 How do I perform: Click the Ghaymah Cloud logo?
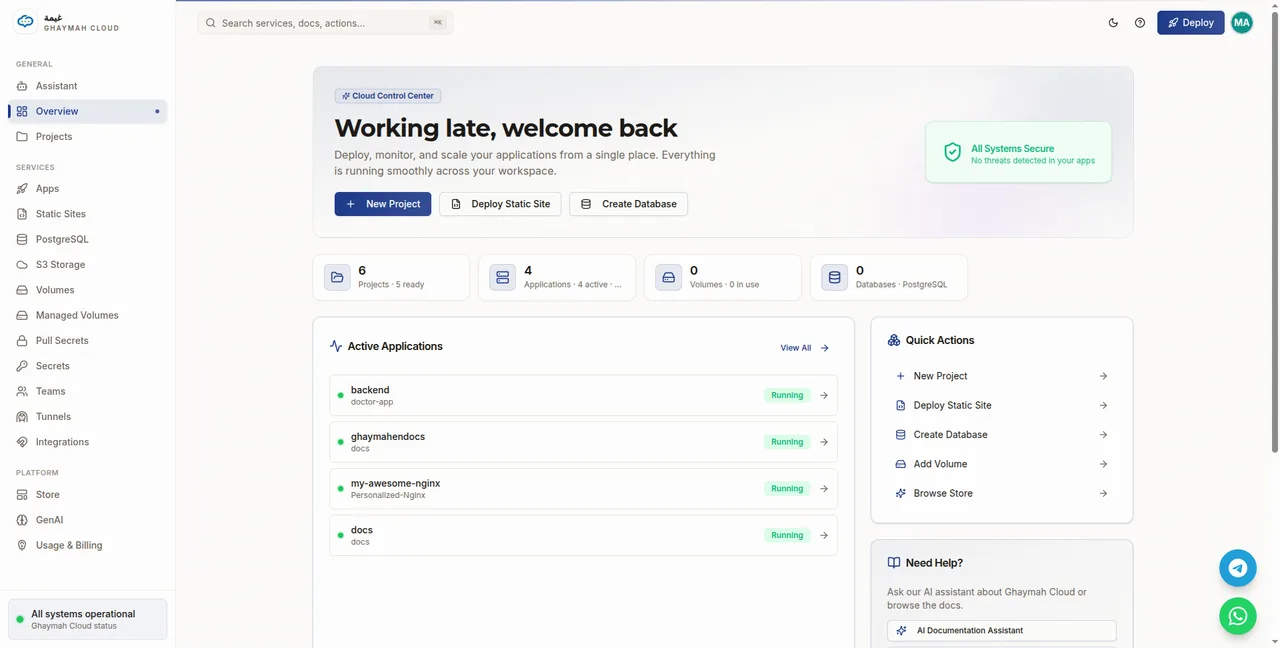coord(26,21)
